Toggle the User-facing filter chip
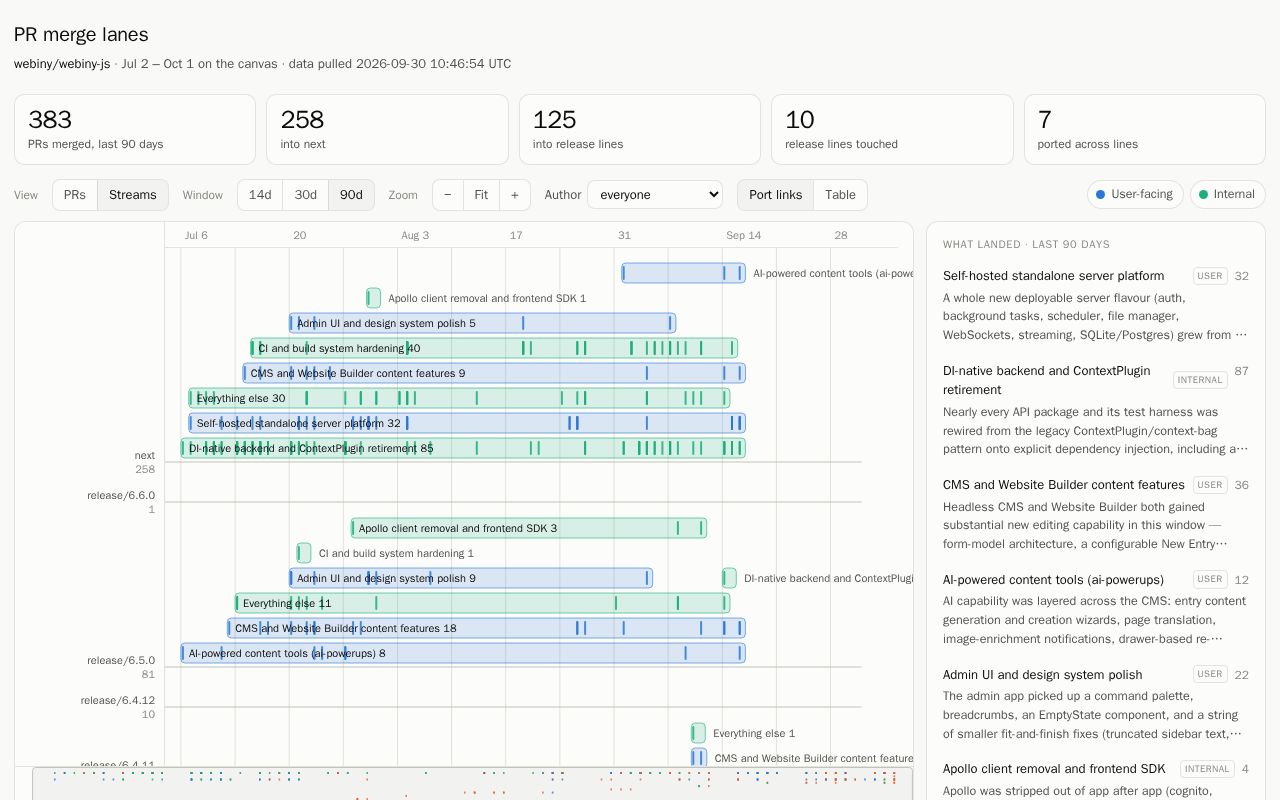The width and height of the screenshot is (1280, 800). 1135,195
